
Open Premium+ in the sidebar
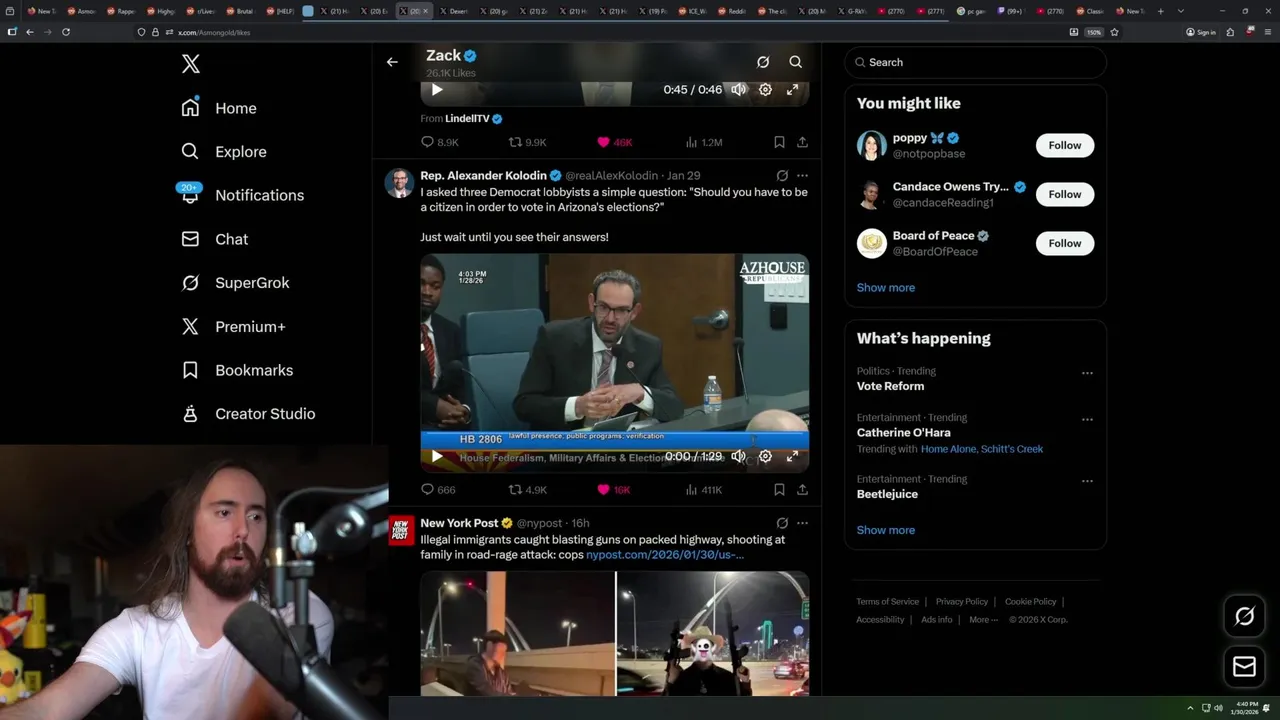tap(233, 327)
